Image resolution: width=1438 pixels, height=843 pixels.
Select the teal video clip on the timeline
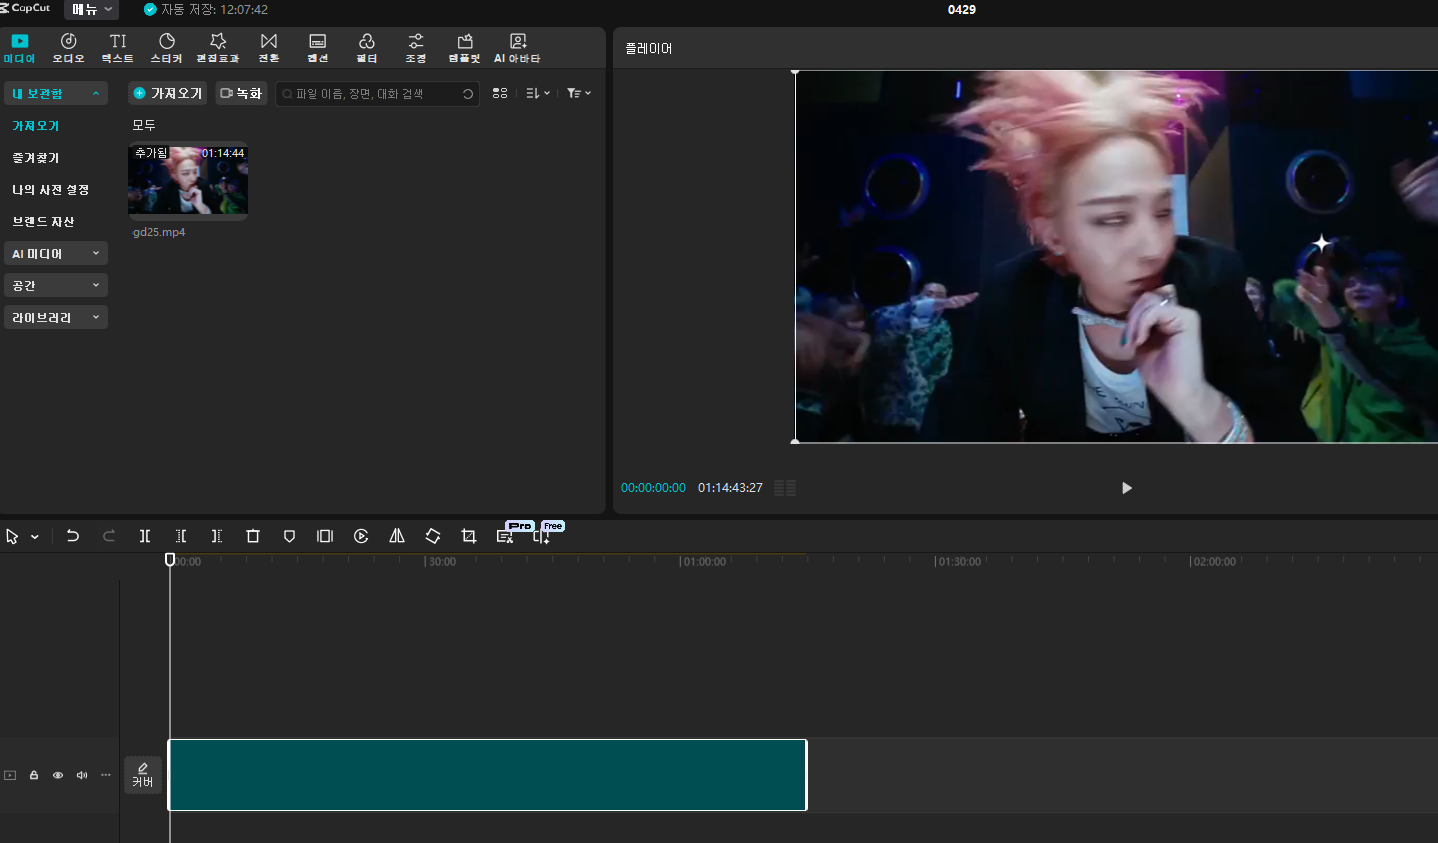(487, 775)
